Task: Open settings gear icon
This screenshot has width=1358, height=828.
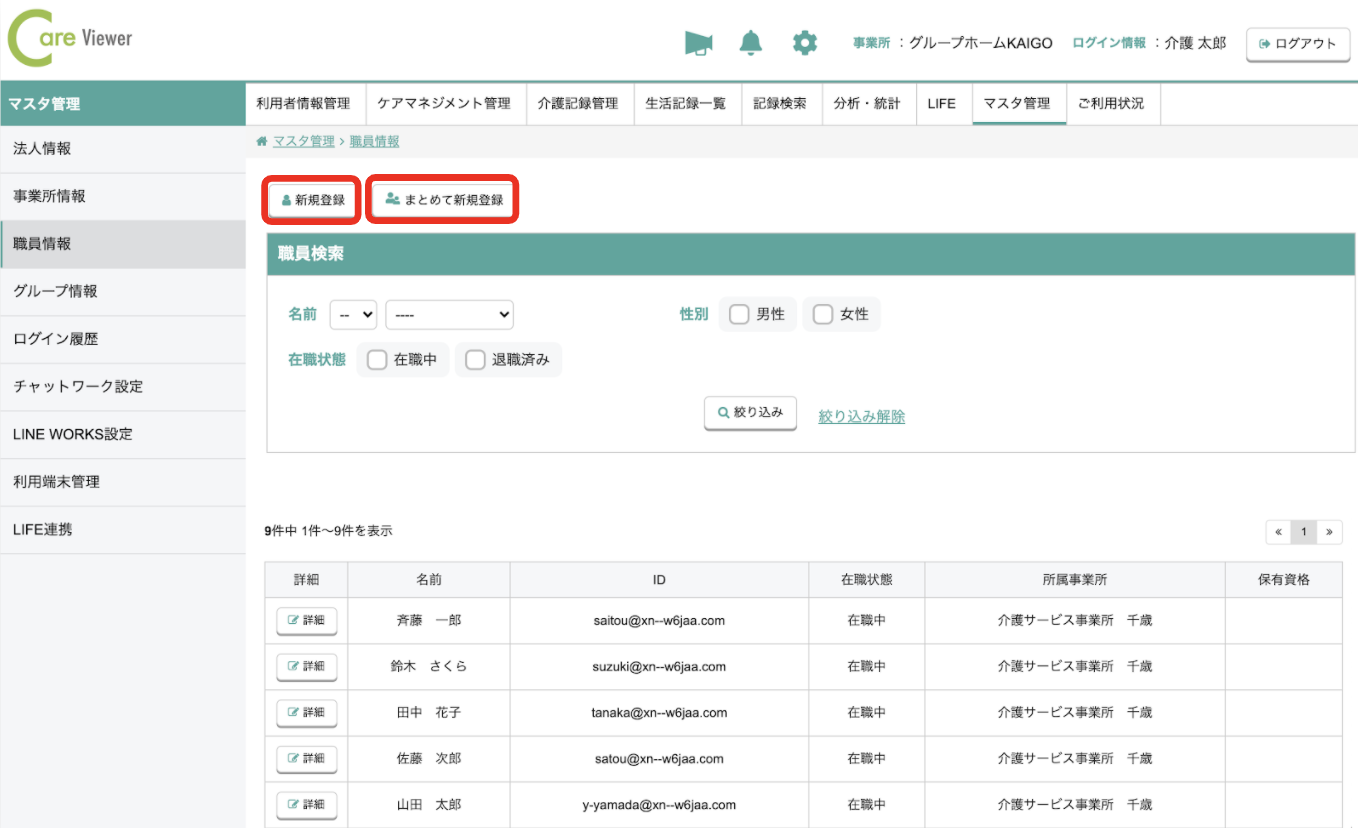Action: pyautogui.click(x=804, y=43)
